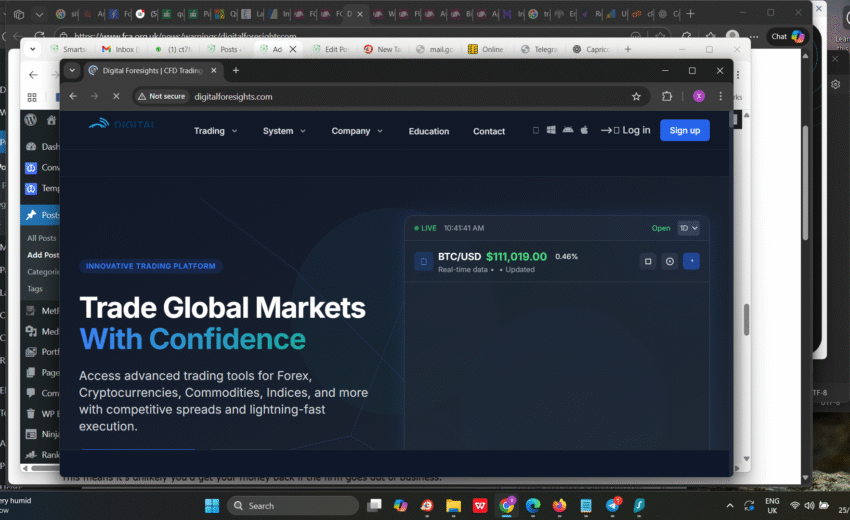Go back in the middle browser window
Image resolution: width=850 pixels, height=520 pixels.
coord(34,75)
